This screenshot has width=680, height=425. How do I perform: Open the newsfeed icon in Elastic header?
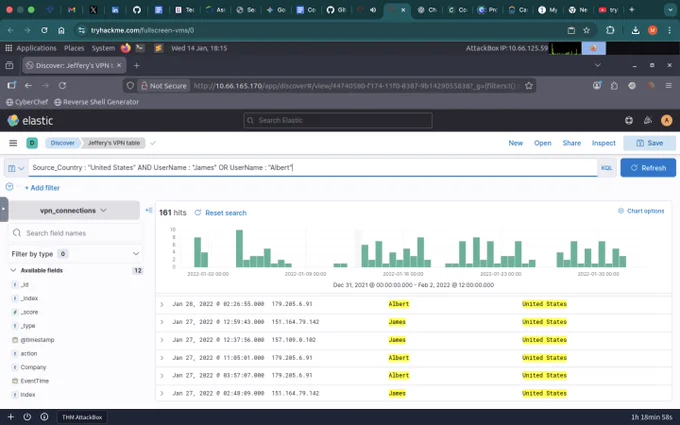click(647, 121)
